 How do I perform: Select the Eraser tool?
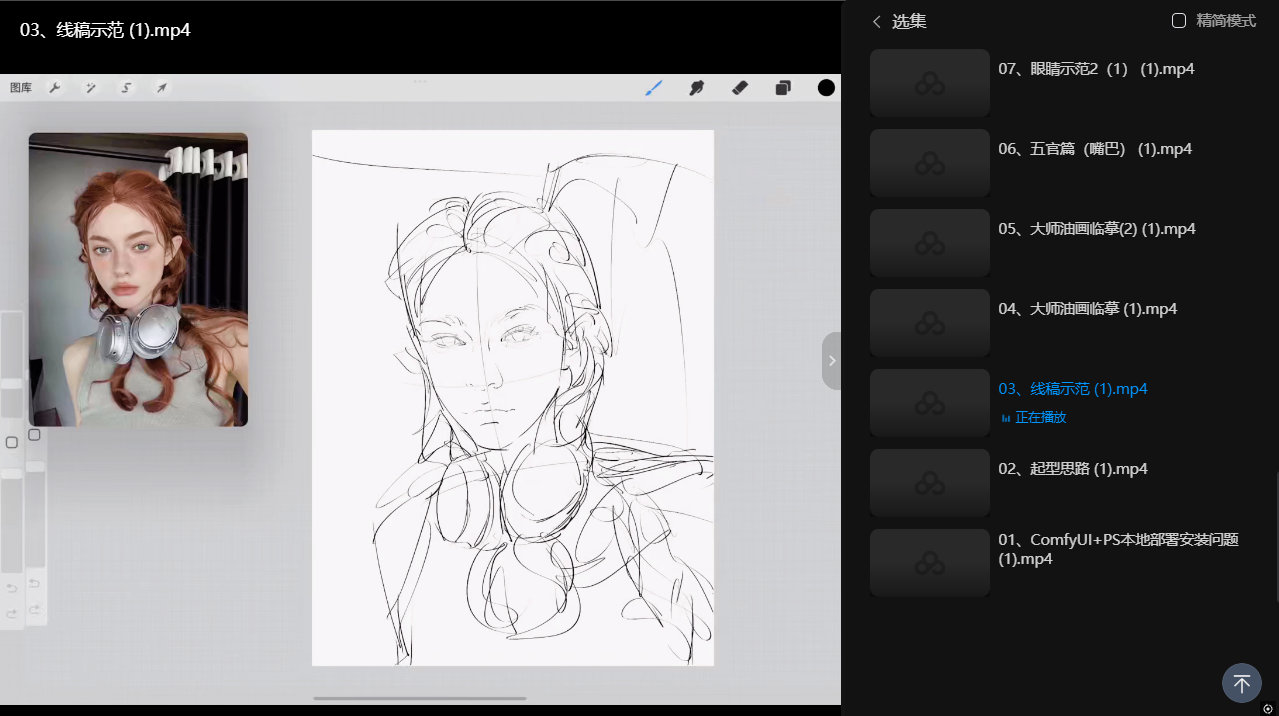pos(740,88)
